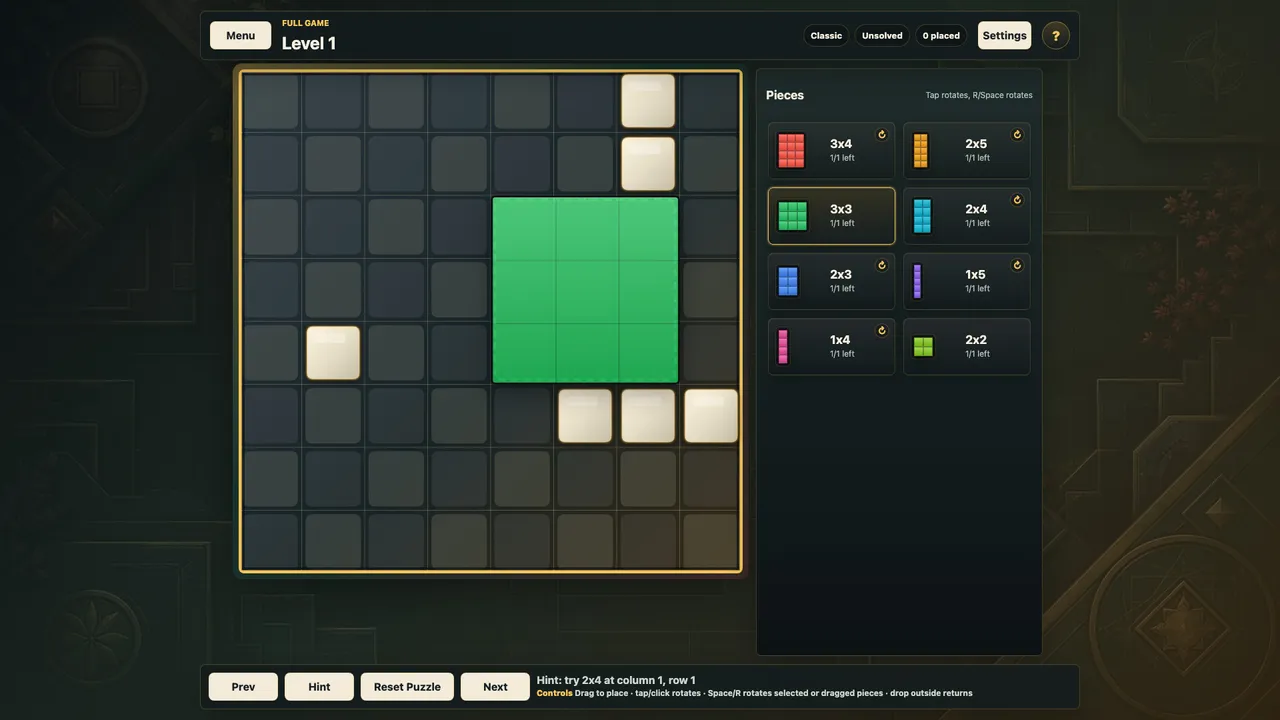Screen dimensions: 1280x720
Task: Click the 'Tap rotates, R/Space rotates' text
Action: 979,96
